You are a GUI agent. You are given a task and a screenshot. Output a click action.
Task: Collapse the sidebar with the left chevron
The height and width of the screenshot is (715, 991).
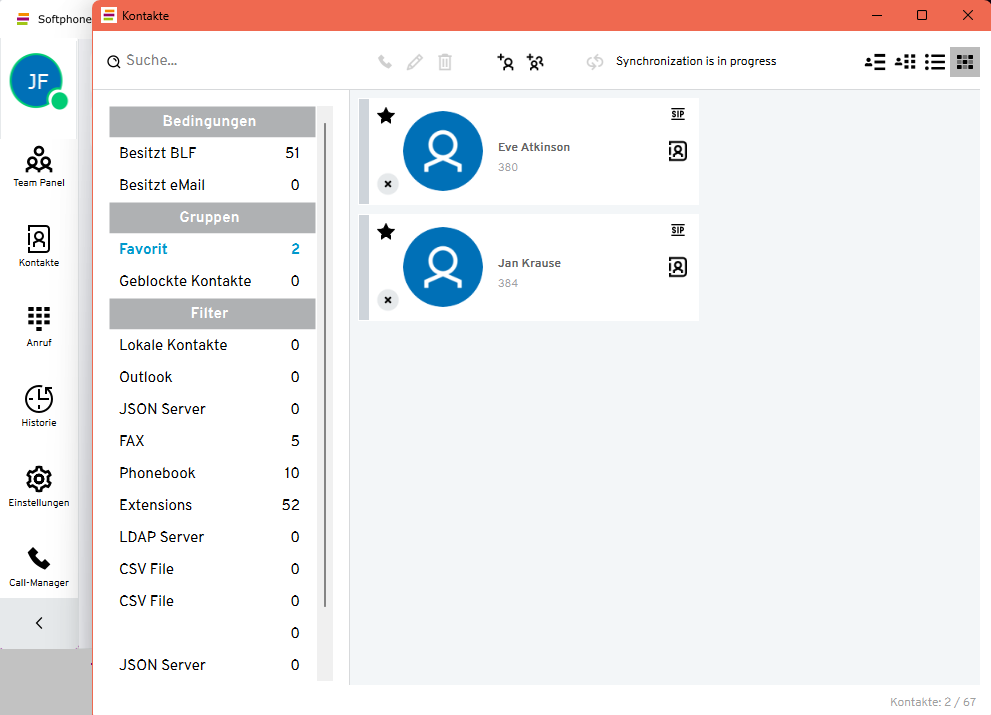point(39,623)
